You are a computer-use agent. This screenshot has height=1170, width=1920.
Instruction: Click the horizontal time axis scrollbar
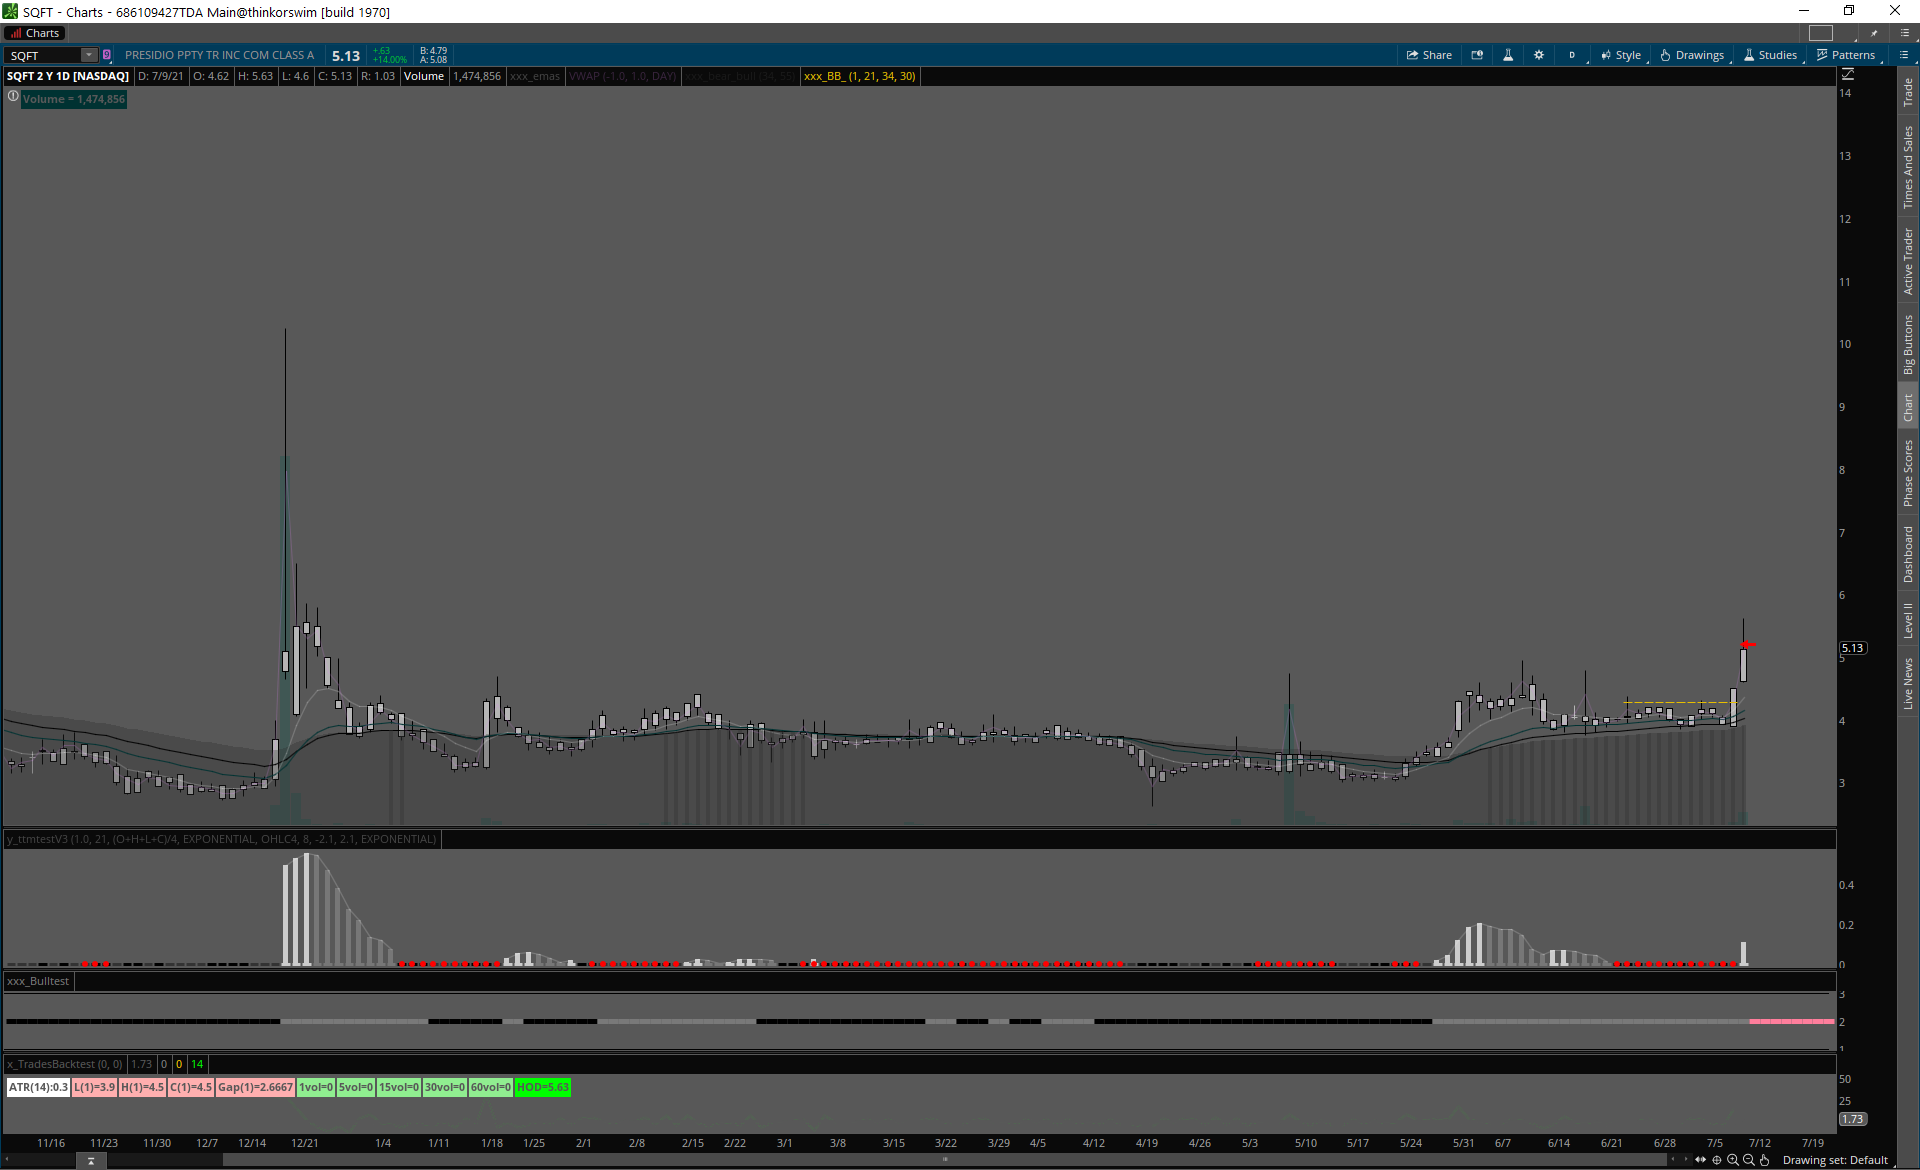[944, 1160]
